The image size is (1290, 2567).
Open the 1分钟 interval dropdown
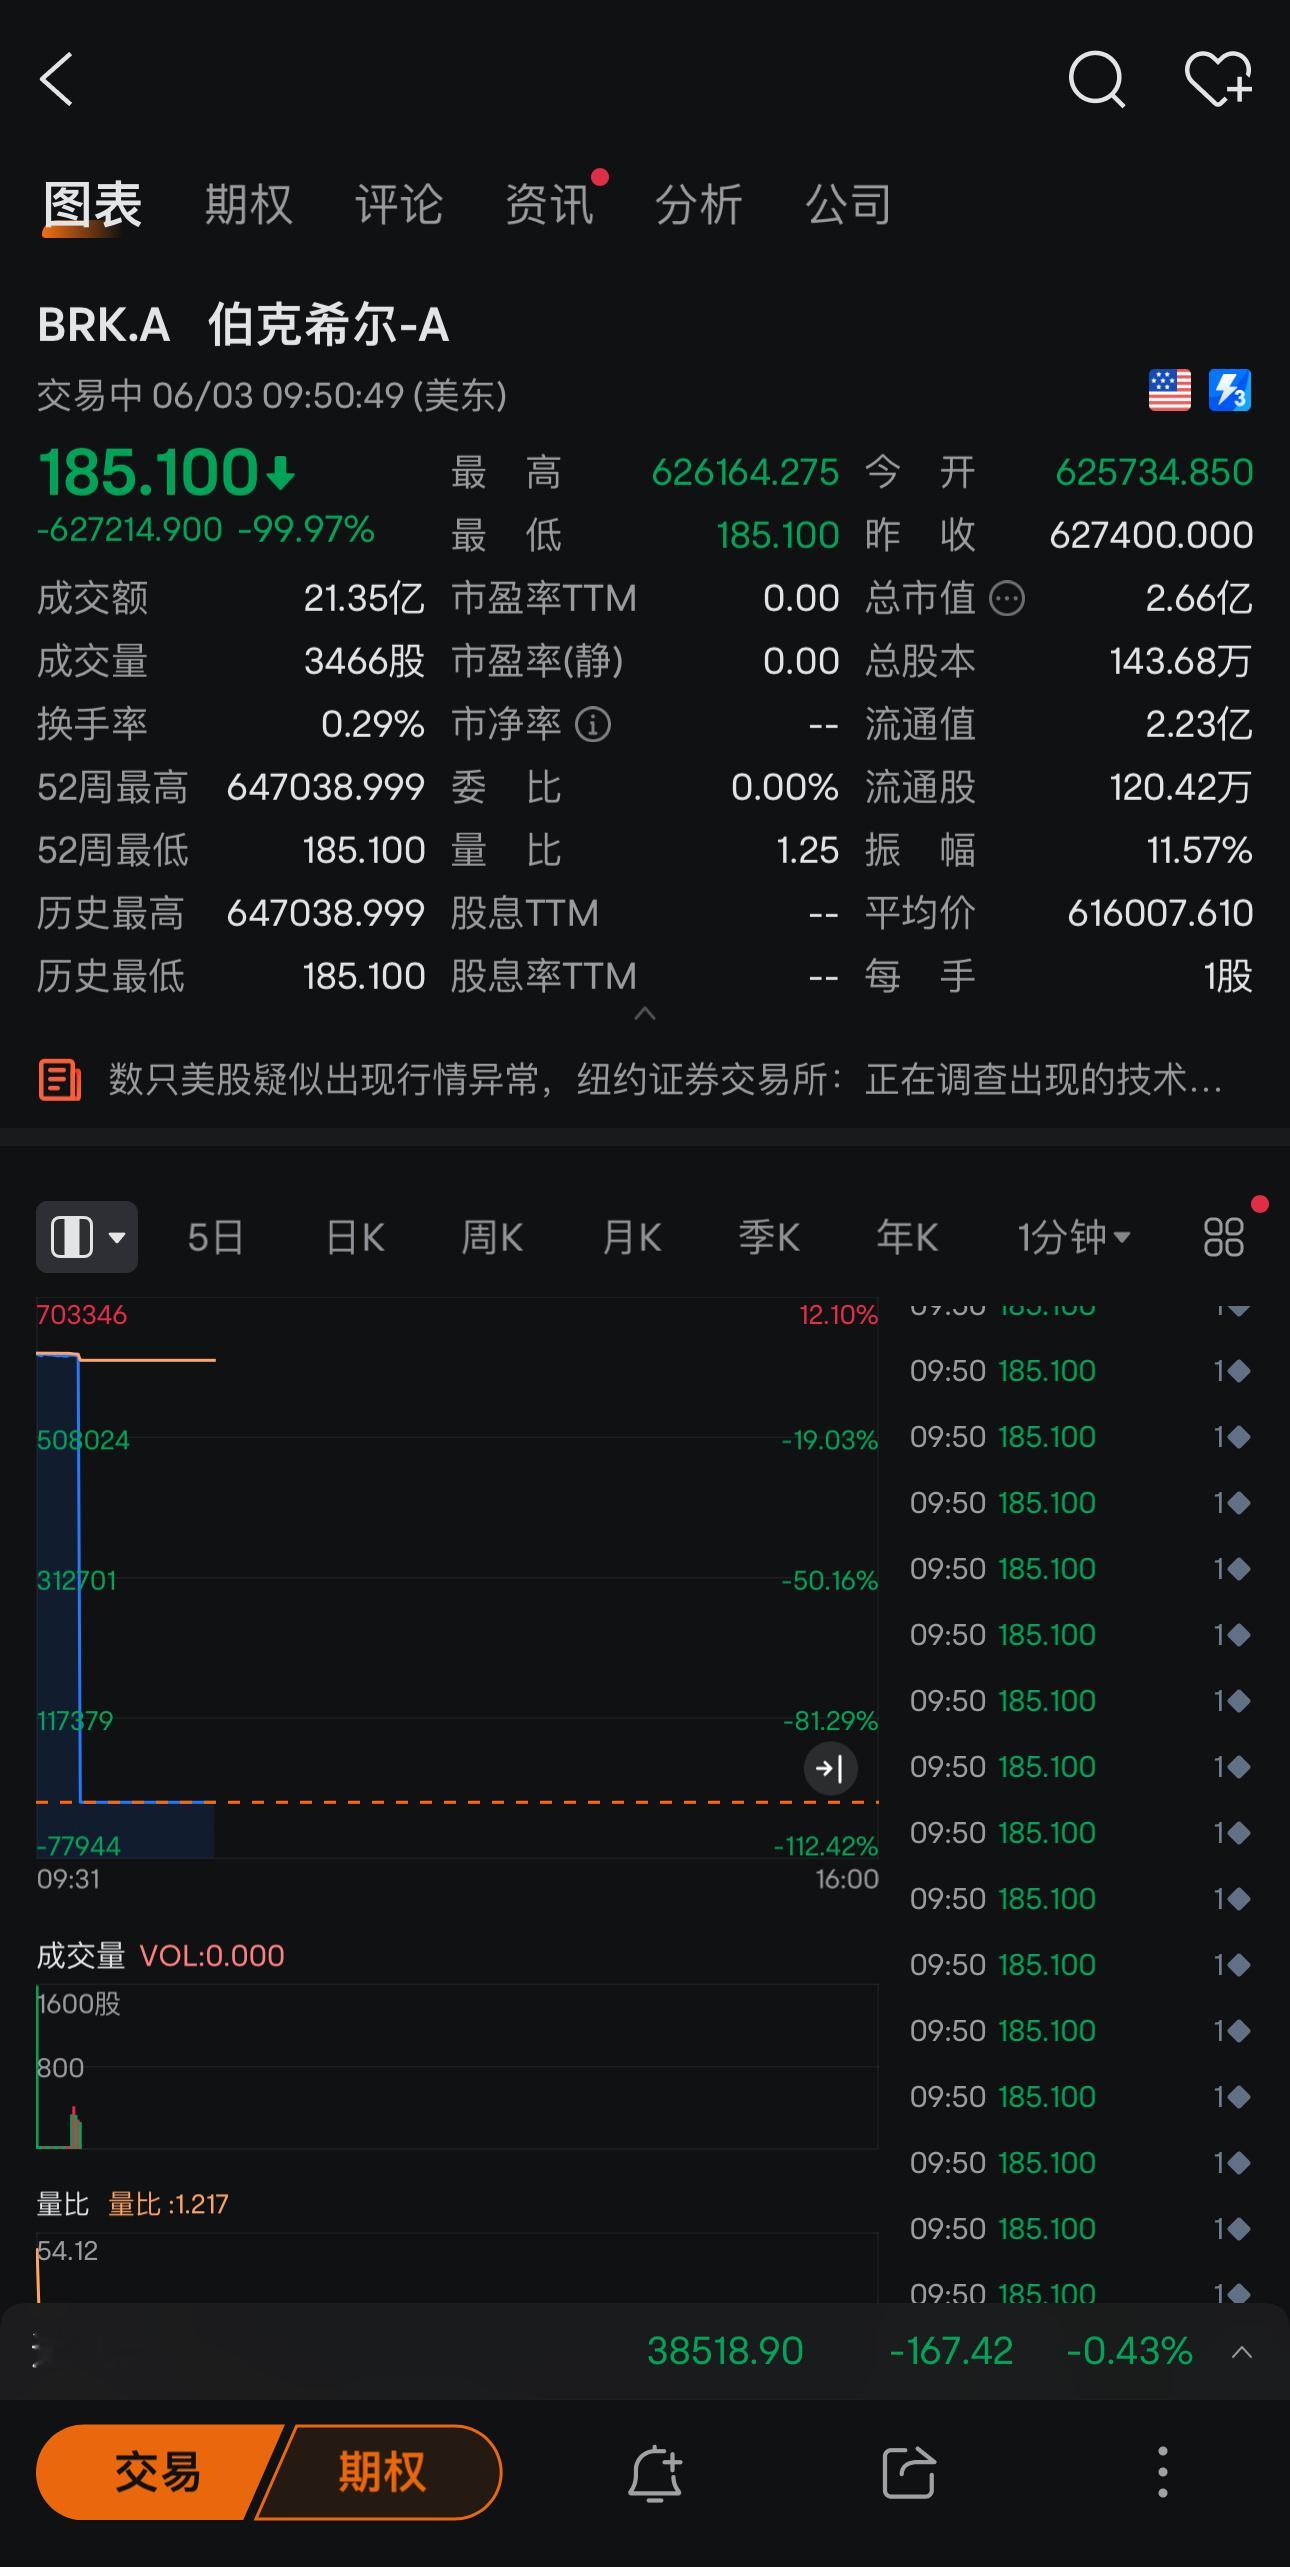1074,1237
